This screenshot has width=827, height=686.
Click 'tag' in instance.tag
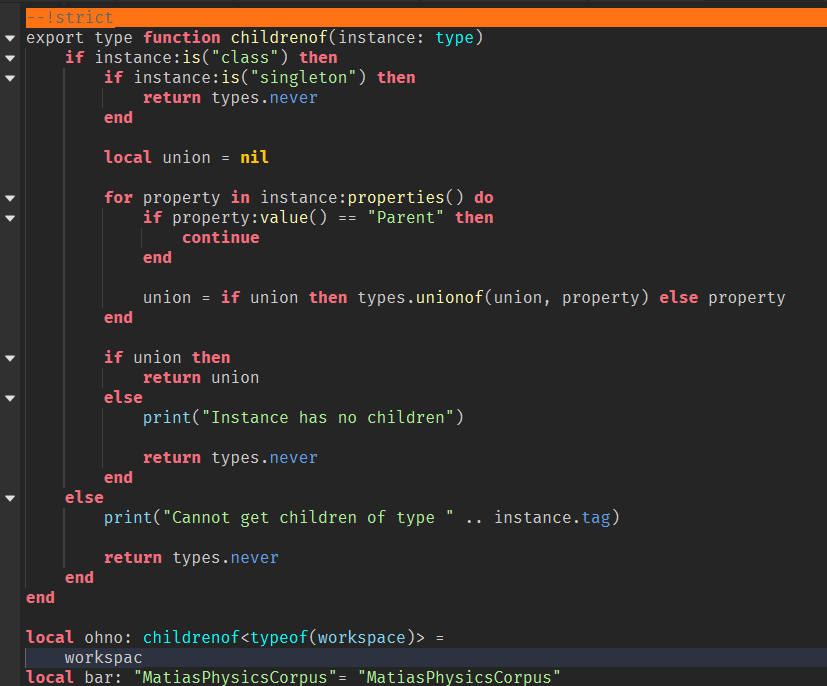596,517
